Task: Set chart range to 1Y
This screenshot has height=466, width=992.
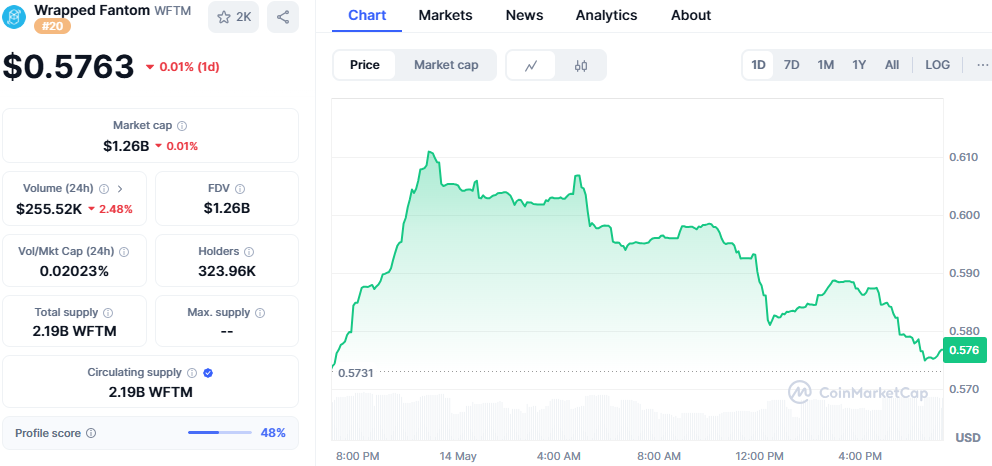Action: 859,64
